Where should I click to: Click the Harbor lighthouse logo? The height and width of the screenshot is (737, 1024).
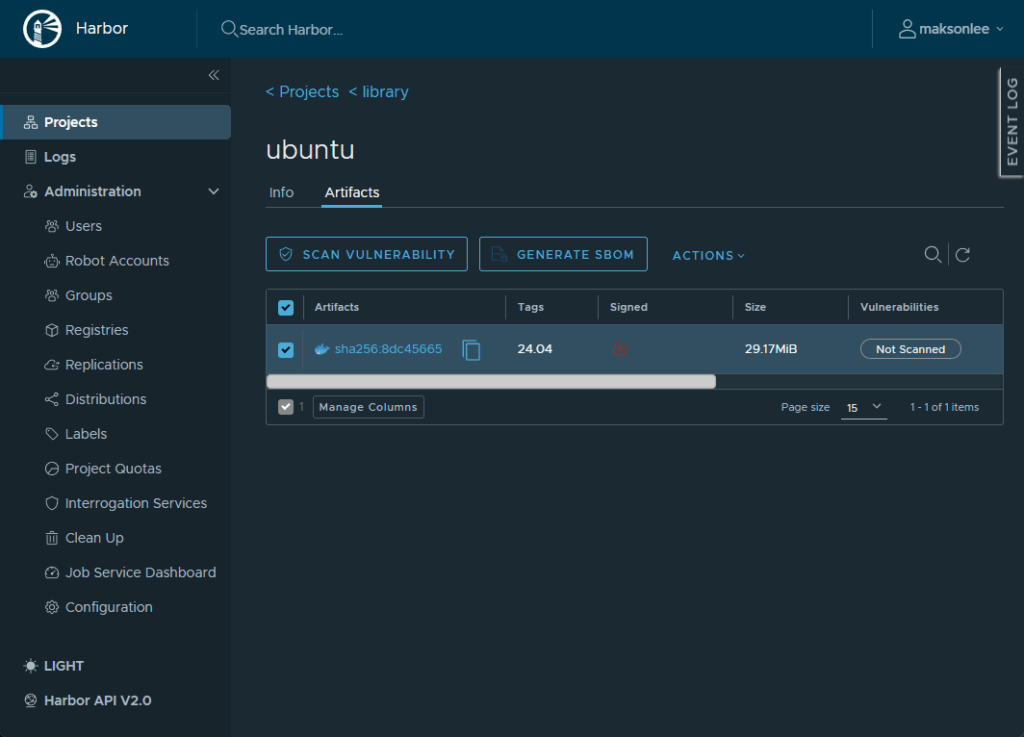click(43, 29)
